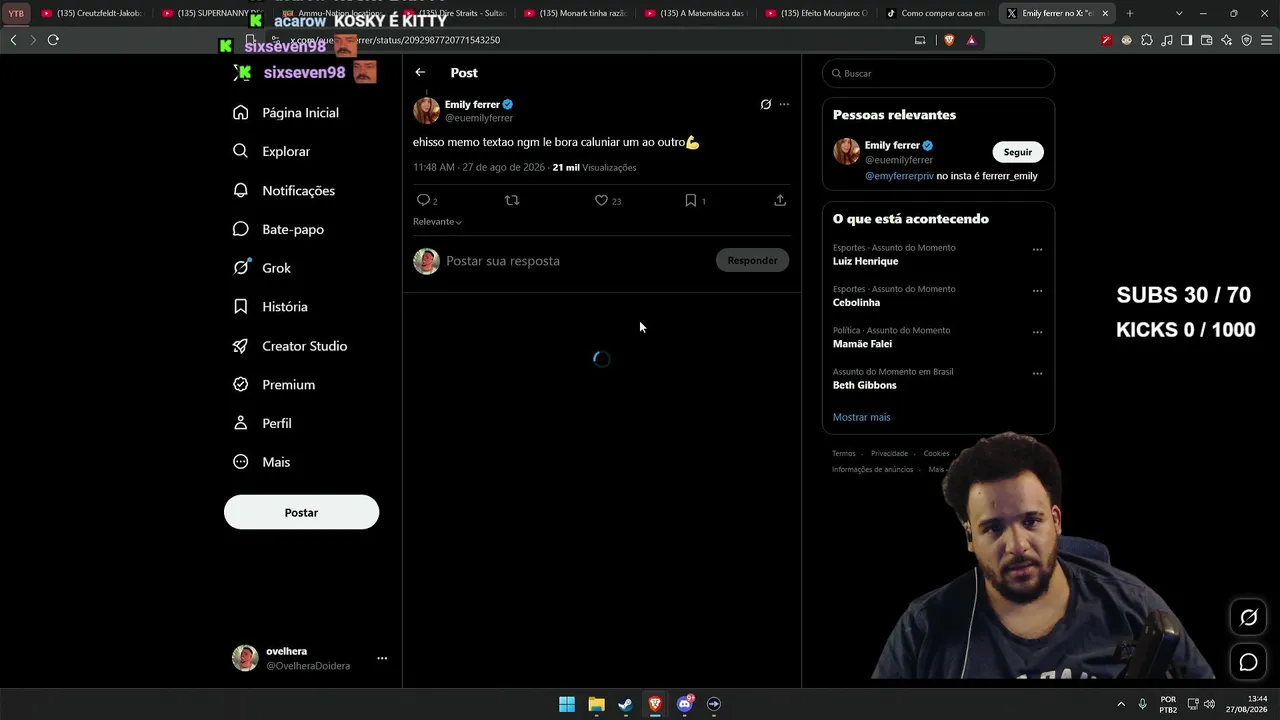Open the Mais circle icon

(240, 462)
